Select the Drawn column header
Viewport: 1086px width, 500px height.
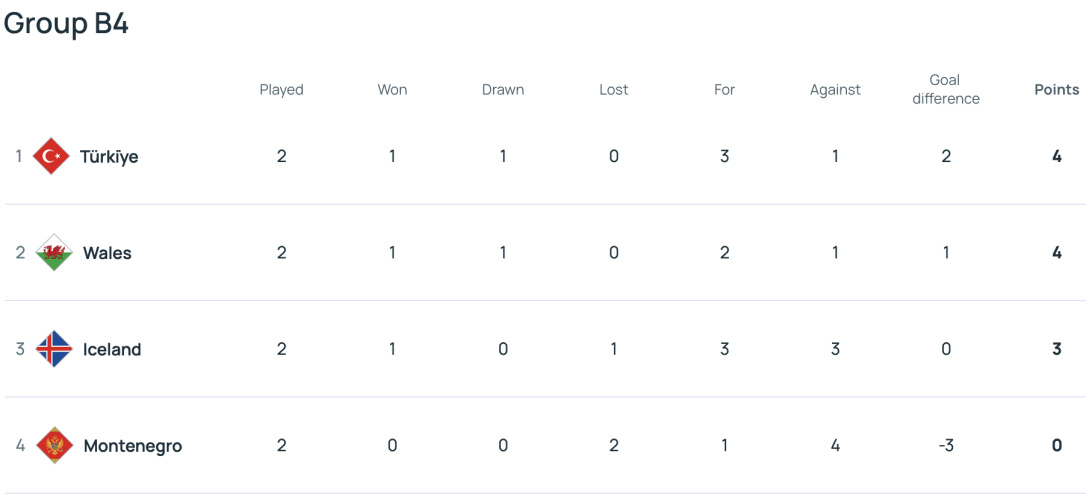(503, 89)
